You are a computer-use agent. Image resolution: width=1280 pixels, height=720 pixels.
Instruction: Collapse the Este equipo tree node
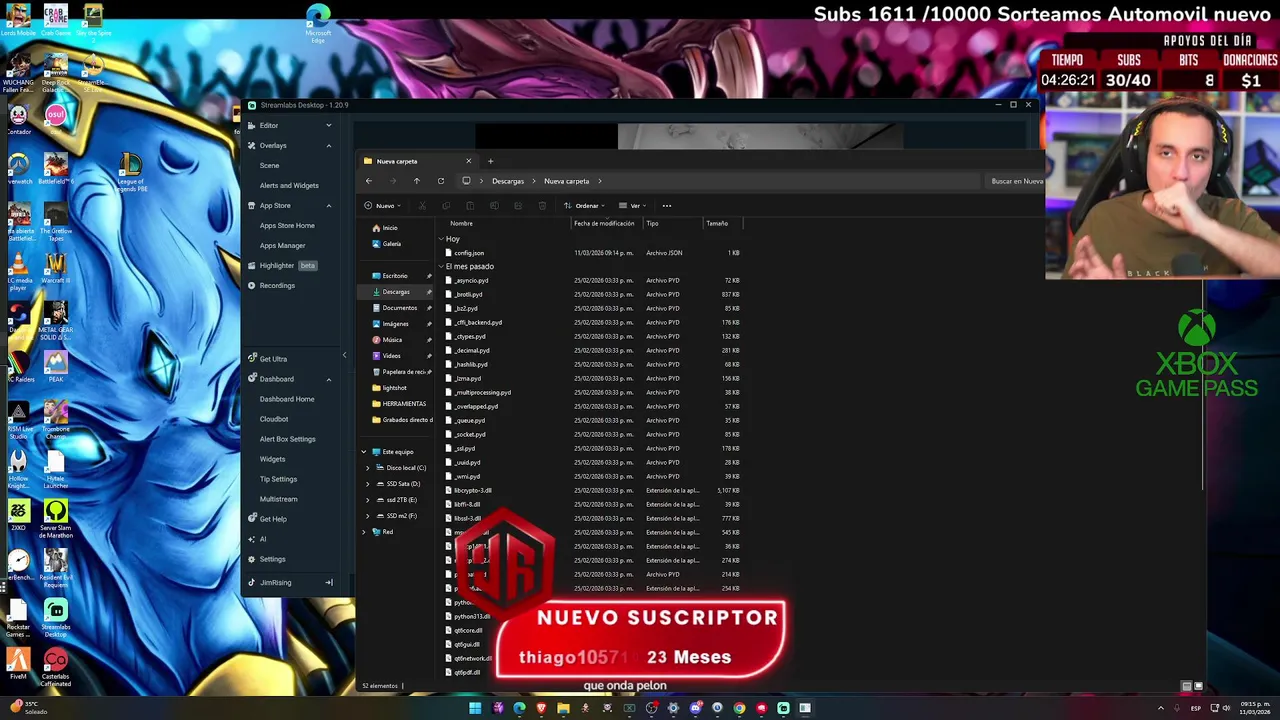364,452
